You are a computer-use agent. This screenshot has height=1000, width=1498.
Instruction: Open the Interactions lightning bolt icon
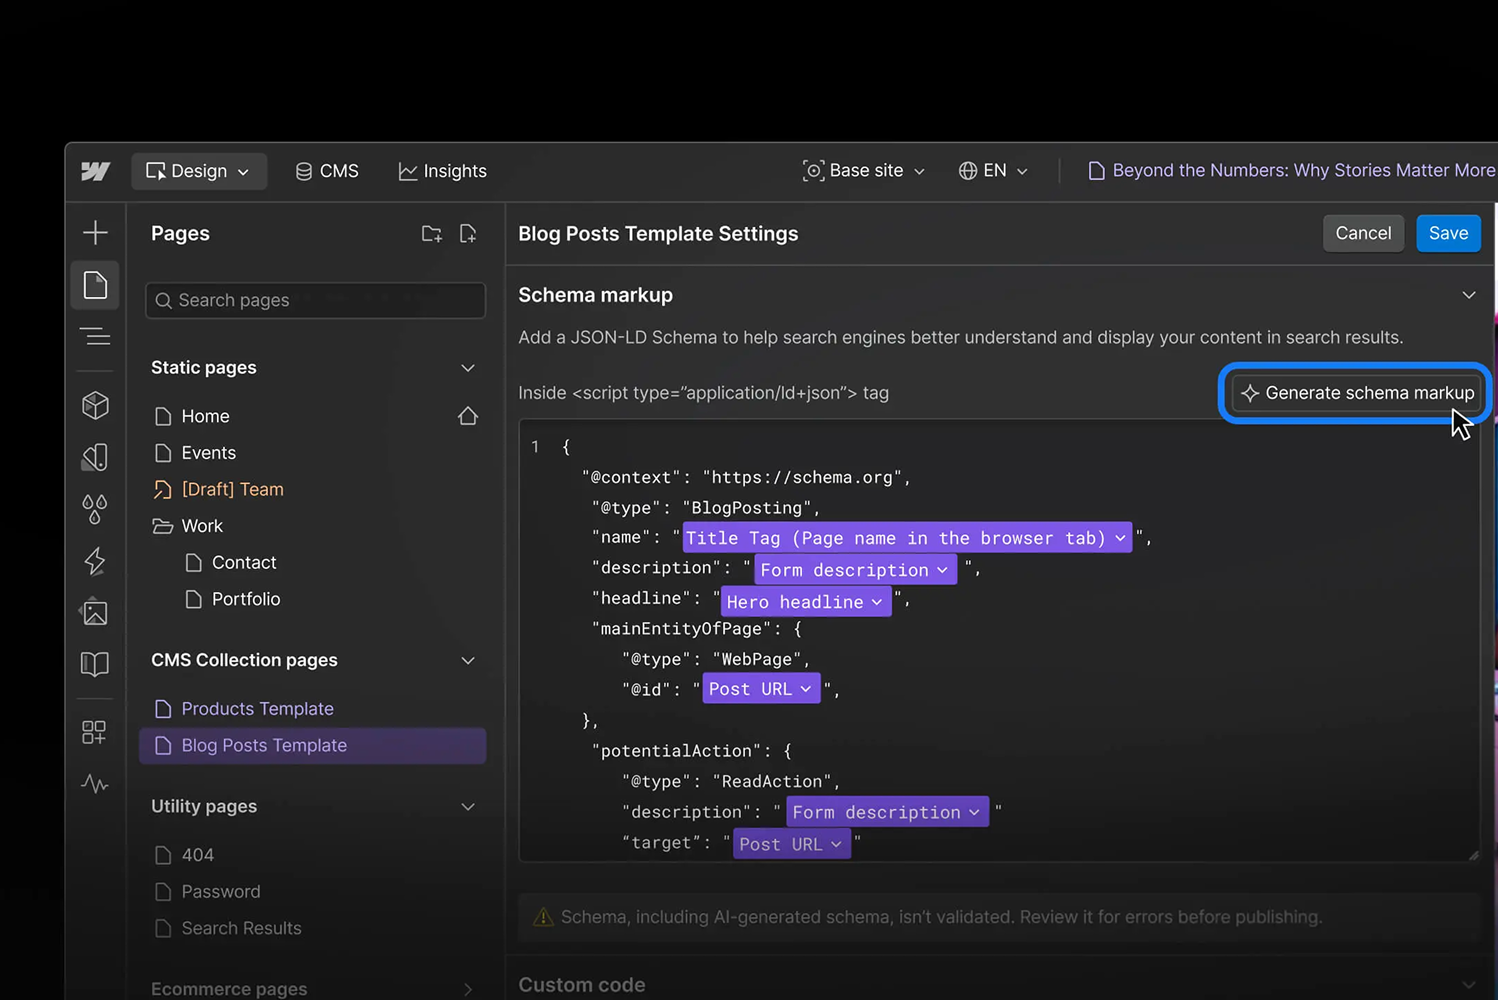tap(95, 561)
